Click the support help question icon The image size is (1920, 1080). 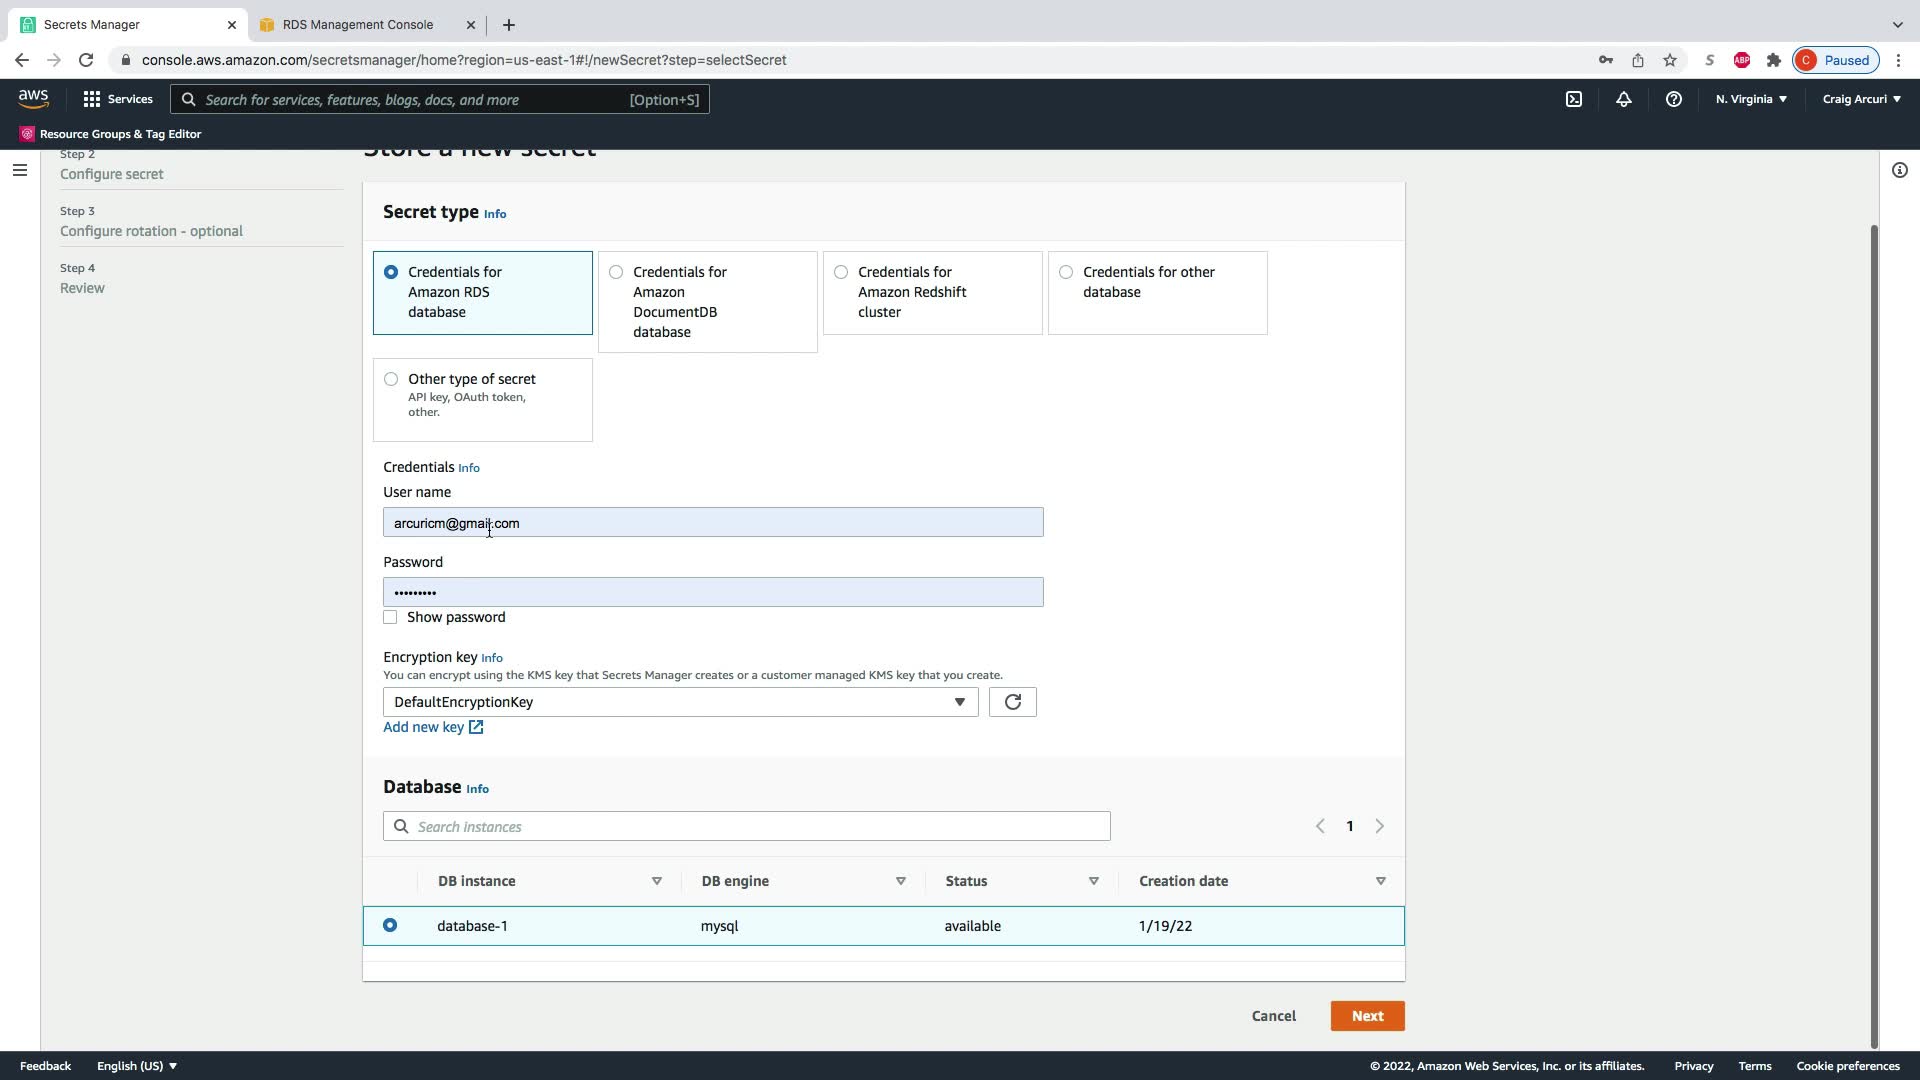point(1674,99)
